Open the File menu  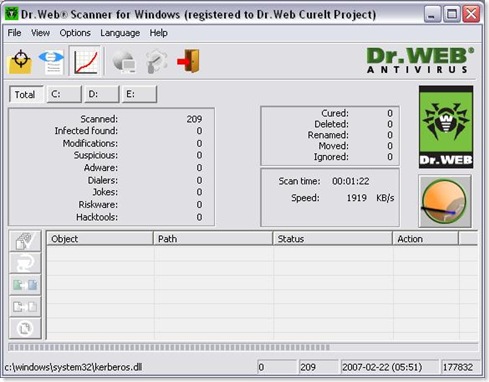point(14,33)
